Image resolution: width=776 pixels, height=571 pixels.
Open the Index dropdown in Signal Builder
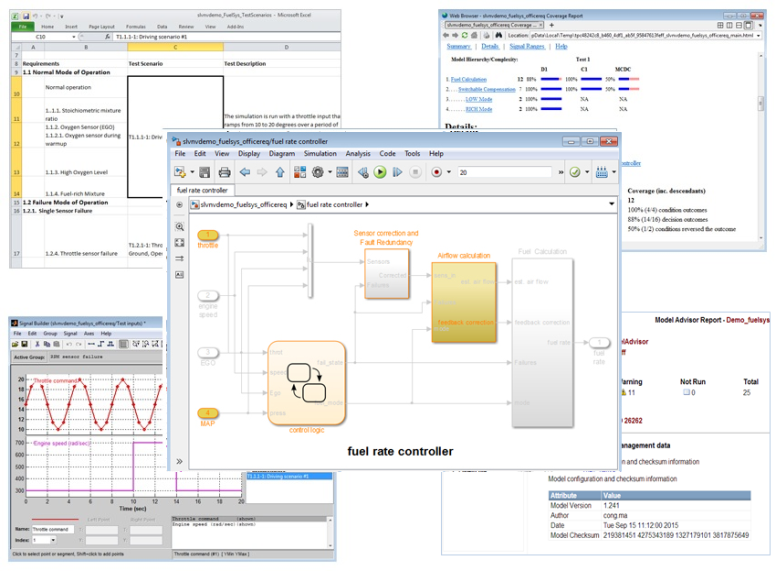click(x=53, y=540)
